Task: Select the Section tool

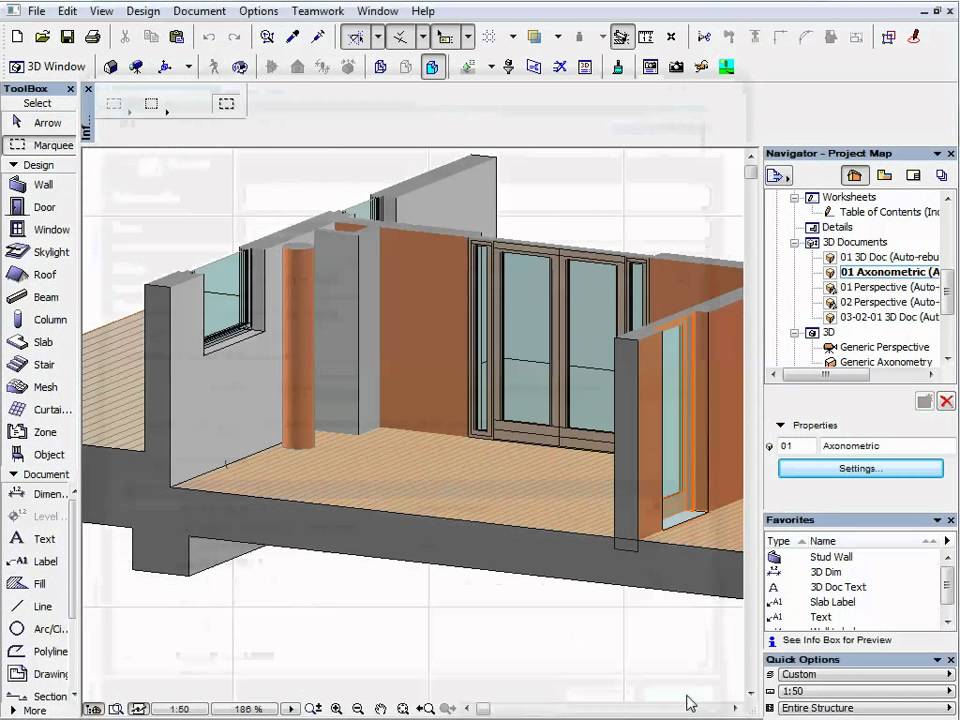Action: pos(37,696)
